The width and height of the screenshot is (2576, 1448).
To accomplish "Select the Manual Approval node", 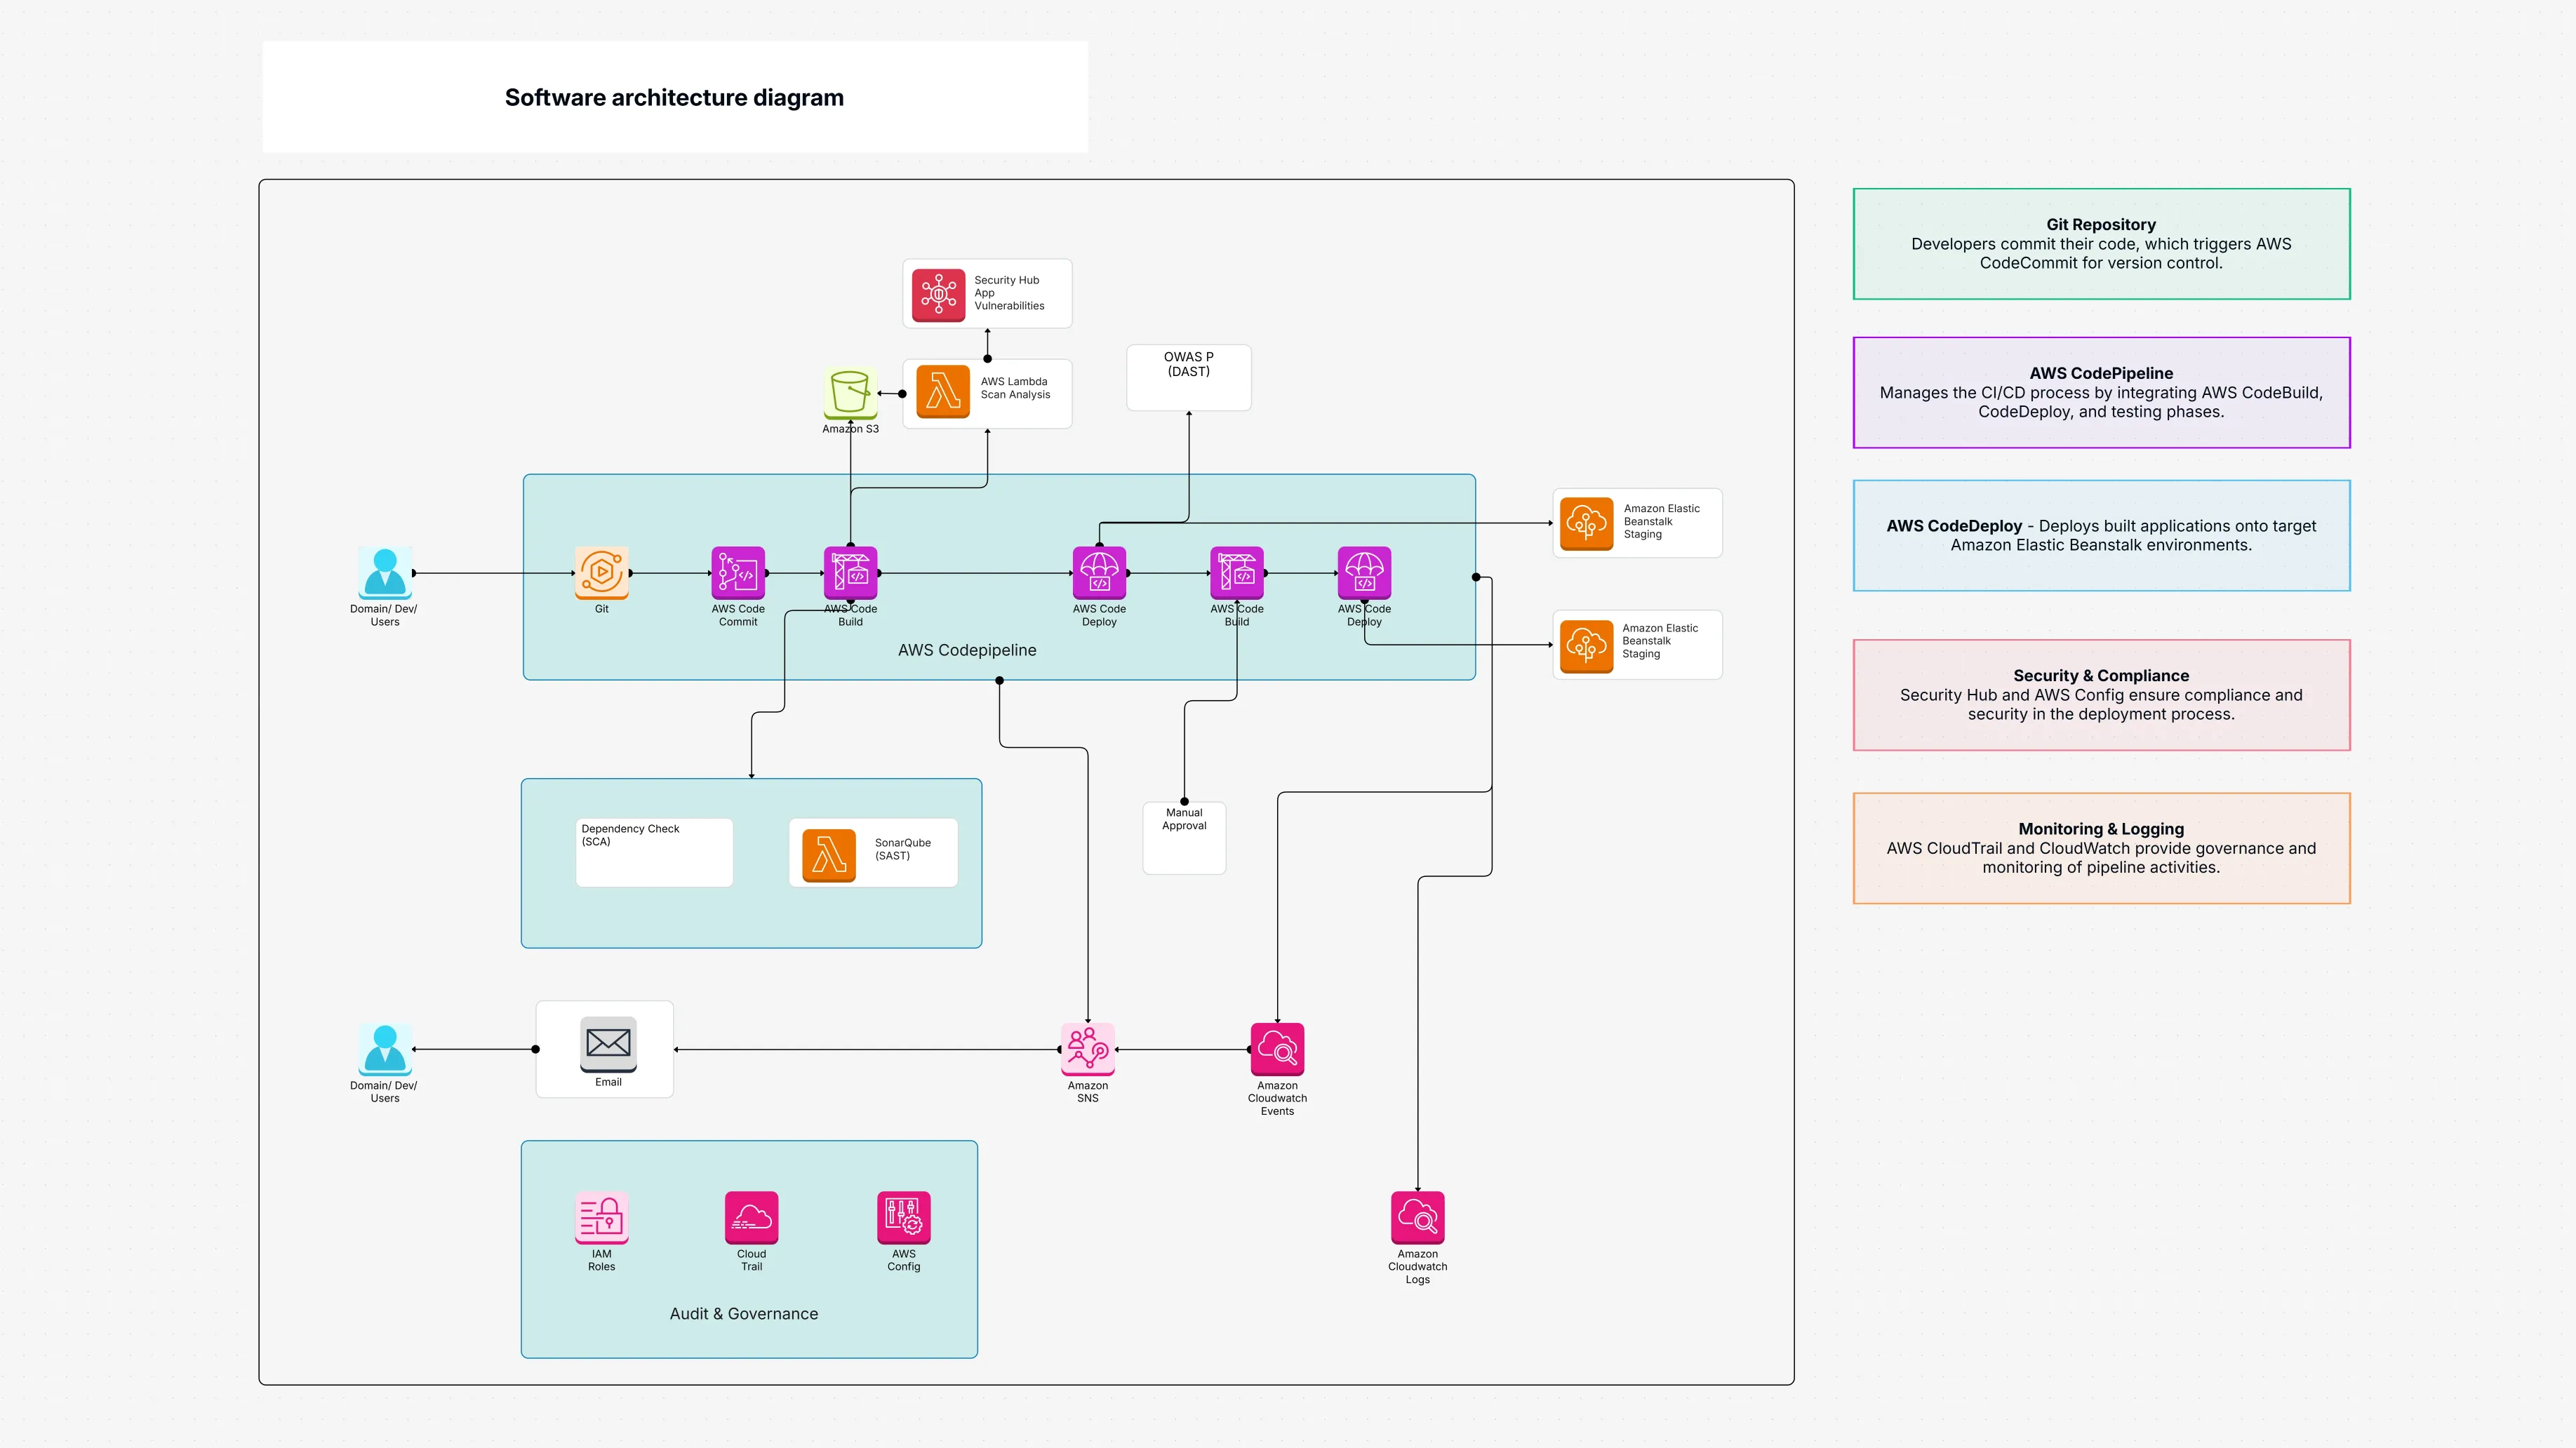I will tap(1184, 837).
